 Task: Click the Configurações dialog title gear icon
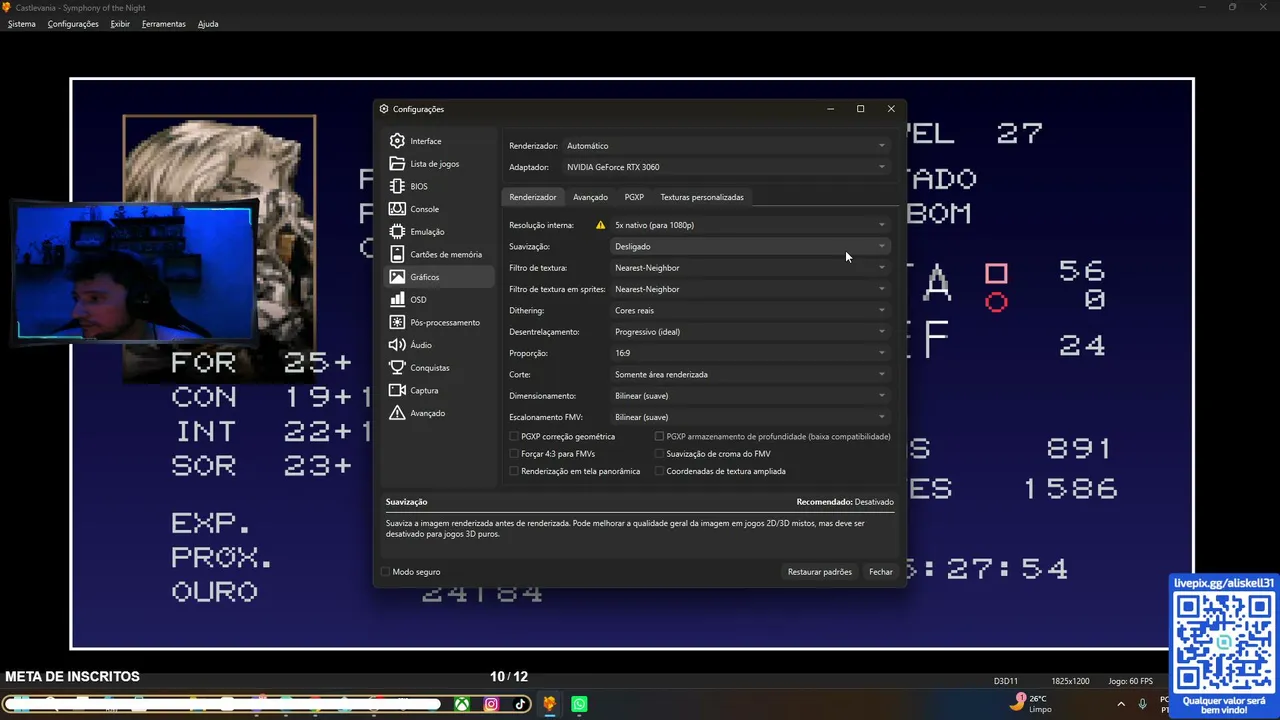coord(384,109)
